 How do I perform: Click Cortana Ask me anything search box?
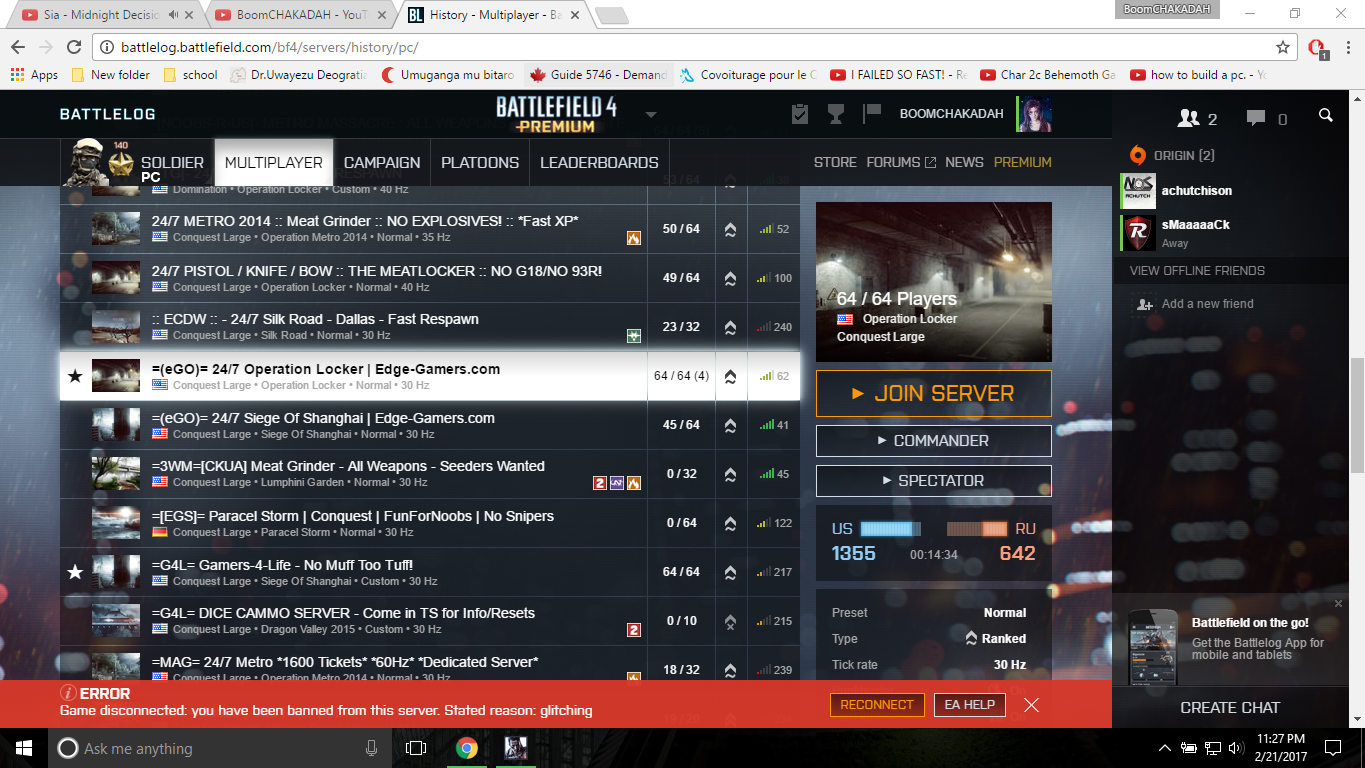[220, 748]
